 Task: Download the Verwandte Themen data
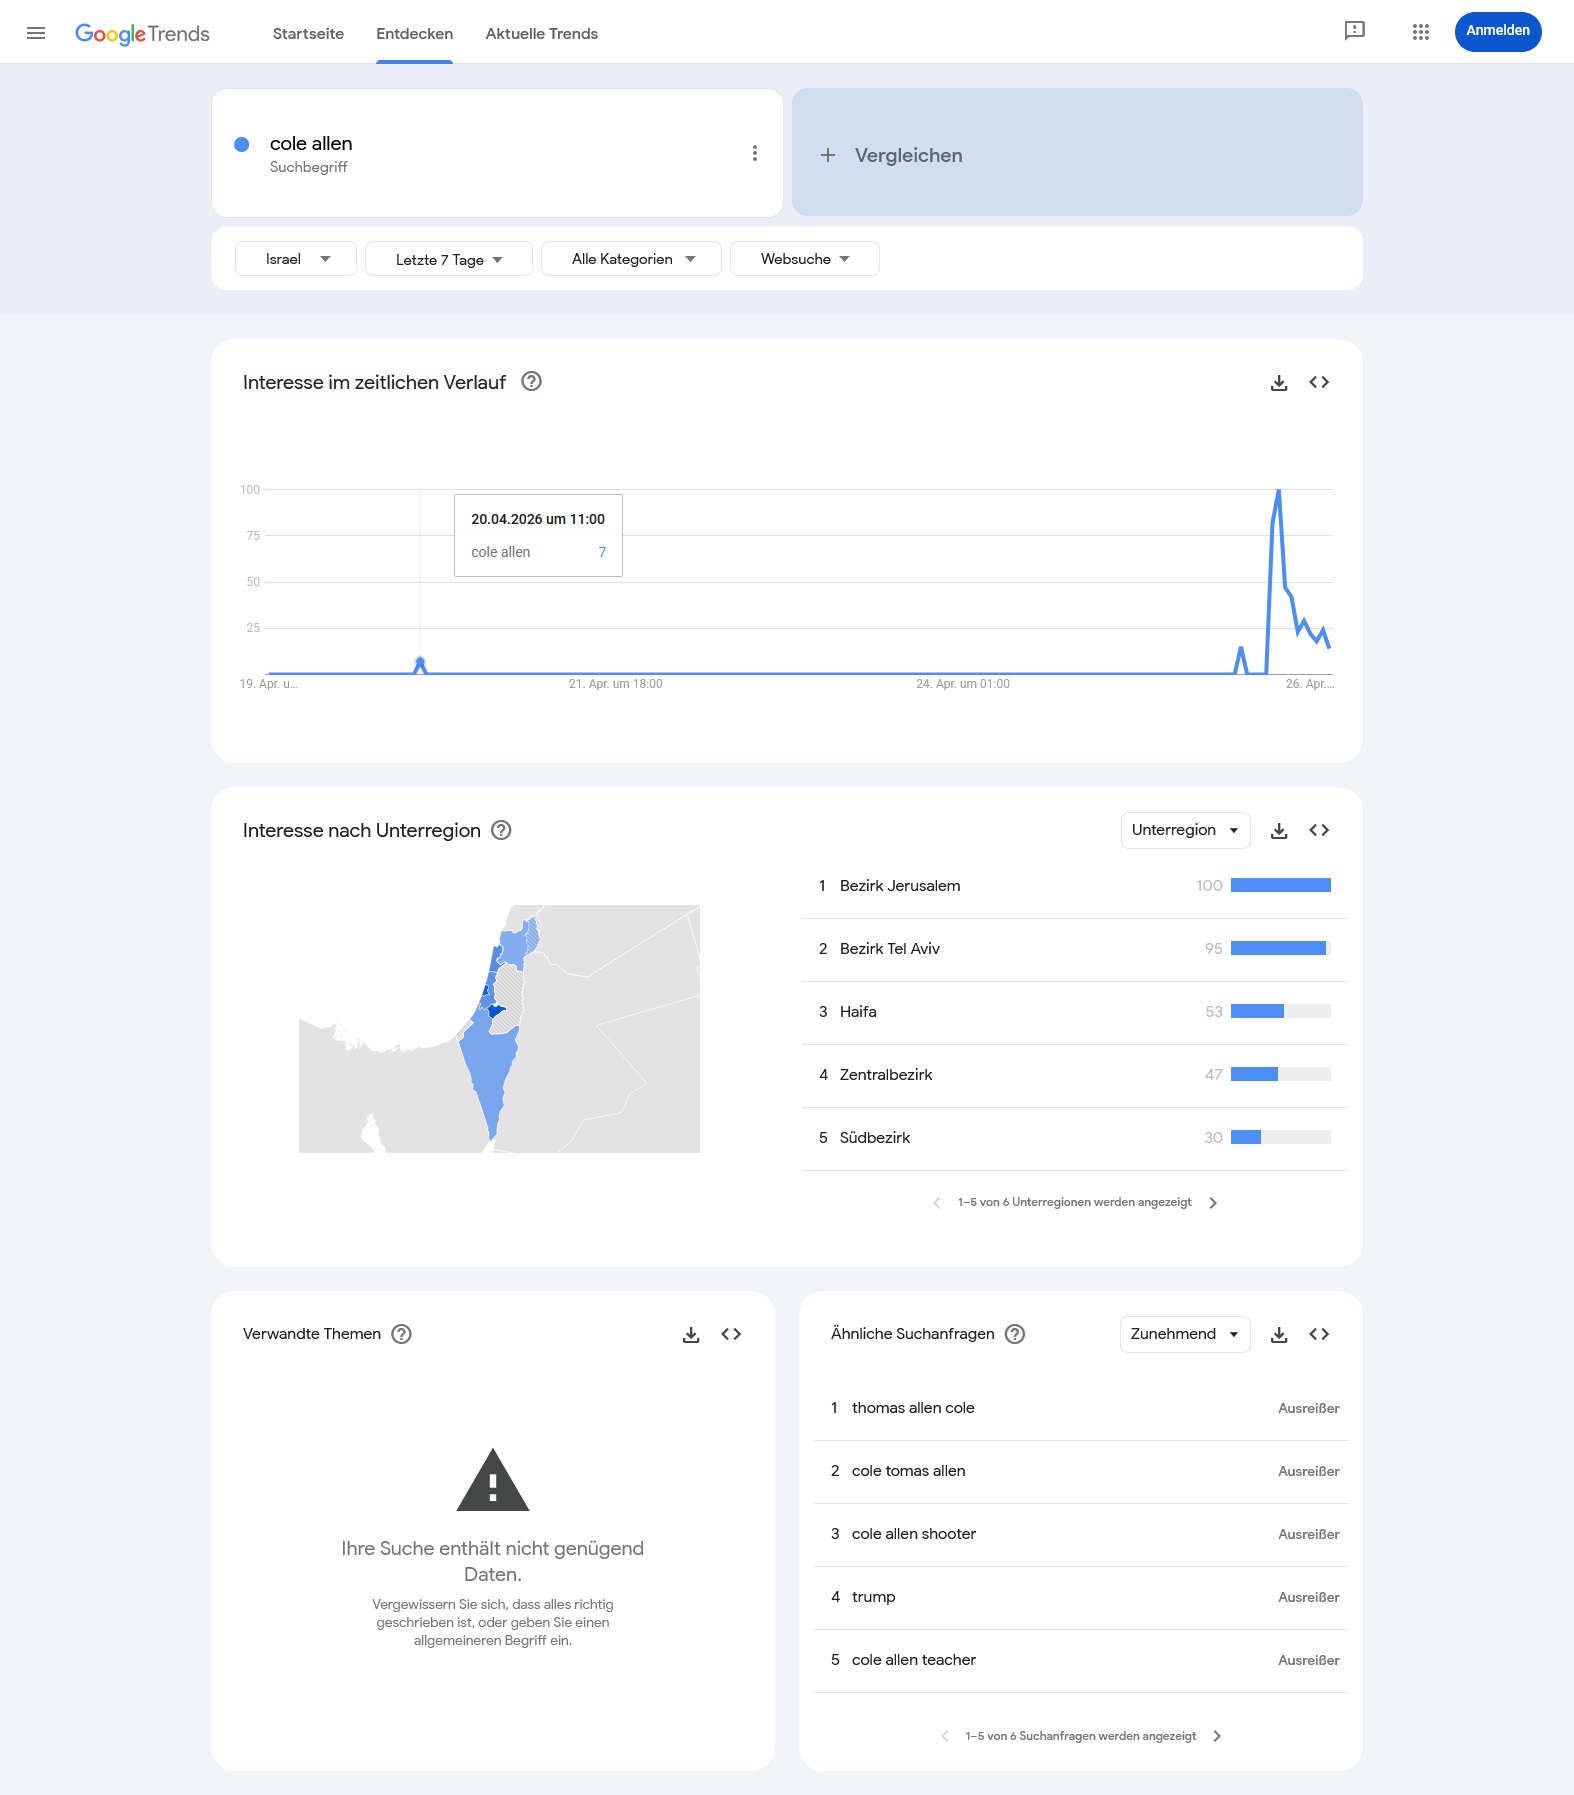point(691,1334)
